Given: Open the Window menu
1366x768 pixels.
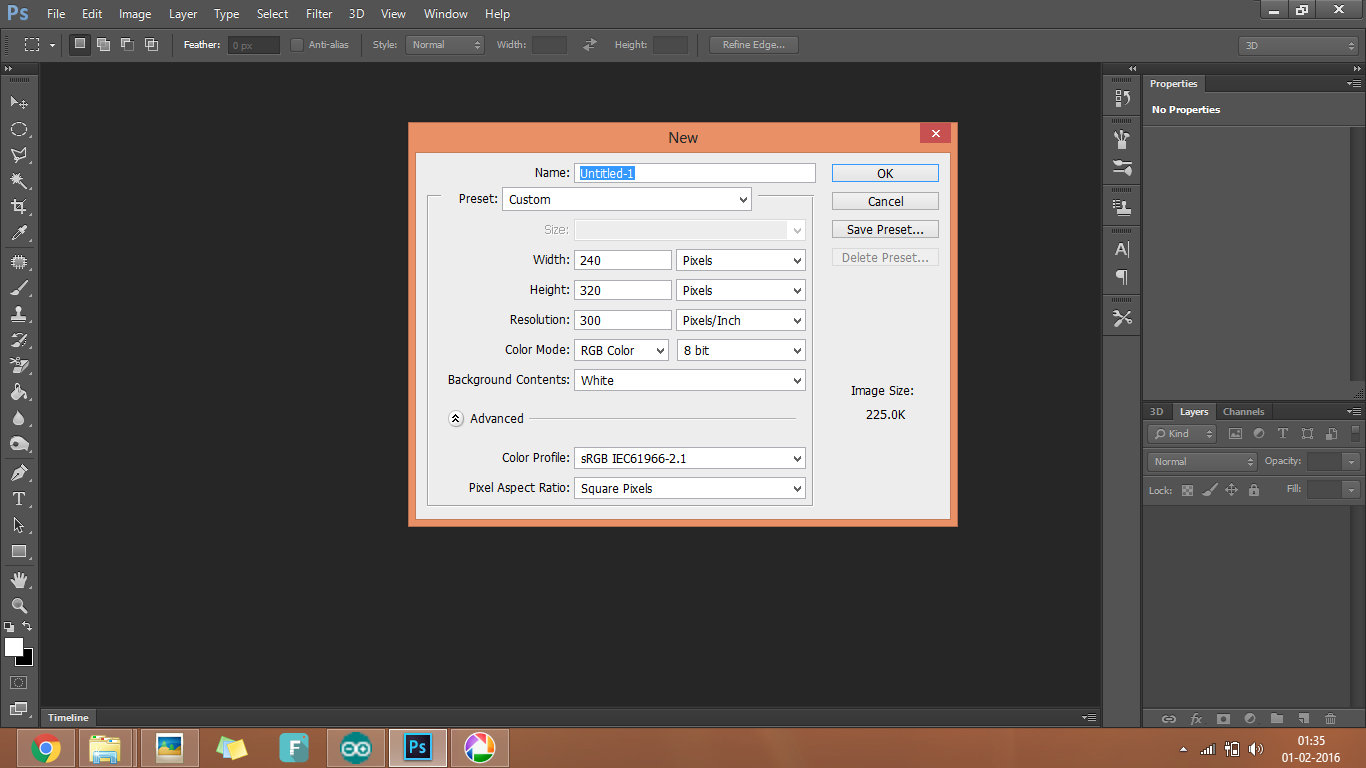Looking at the screenshot, I should coord(445,14).
